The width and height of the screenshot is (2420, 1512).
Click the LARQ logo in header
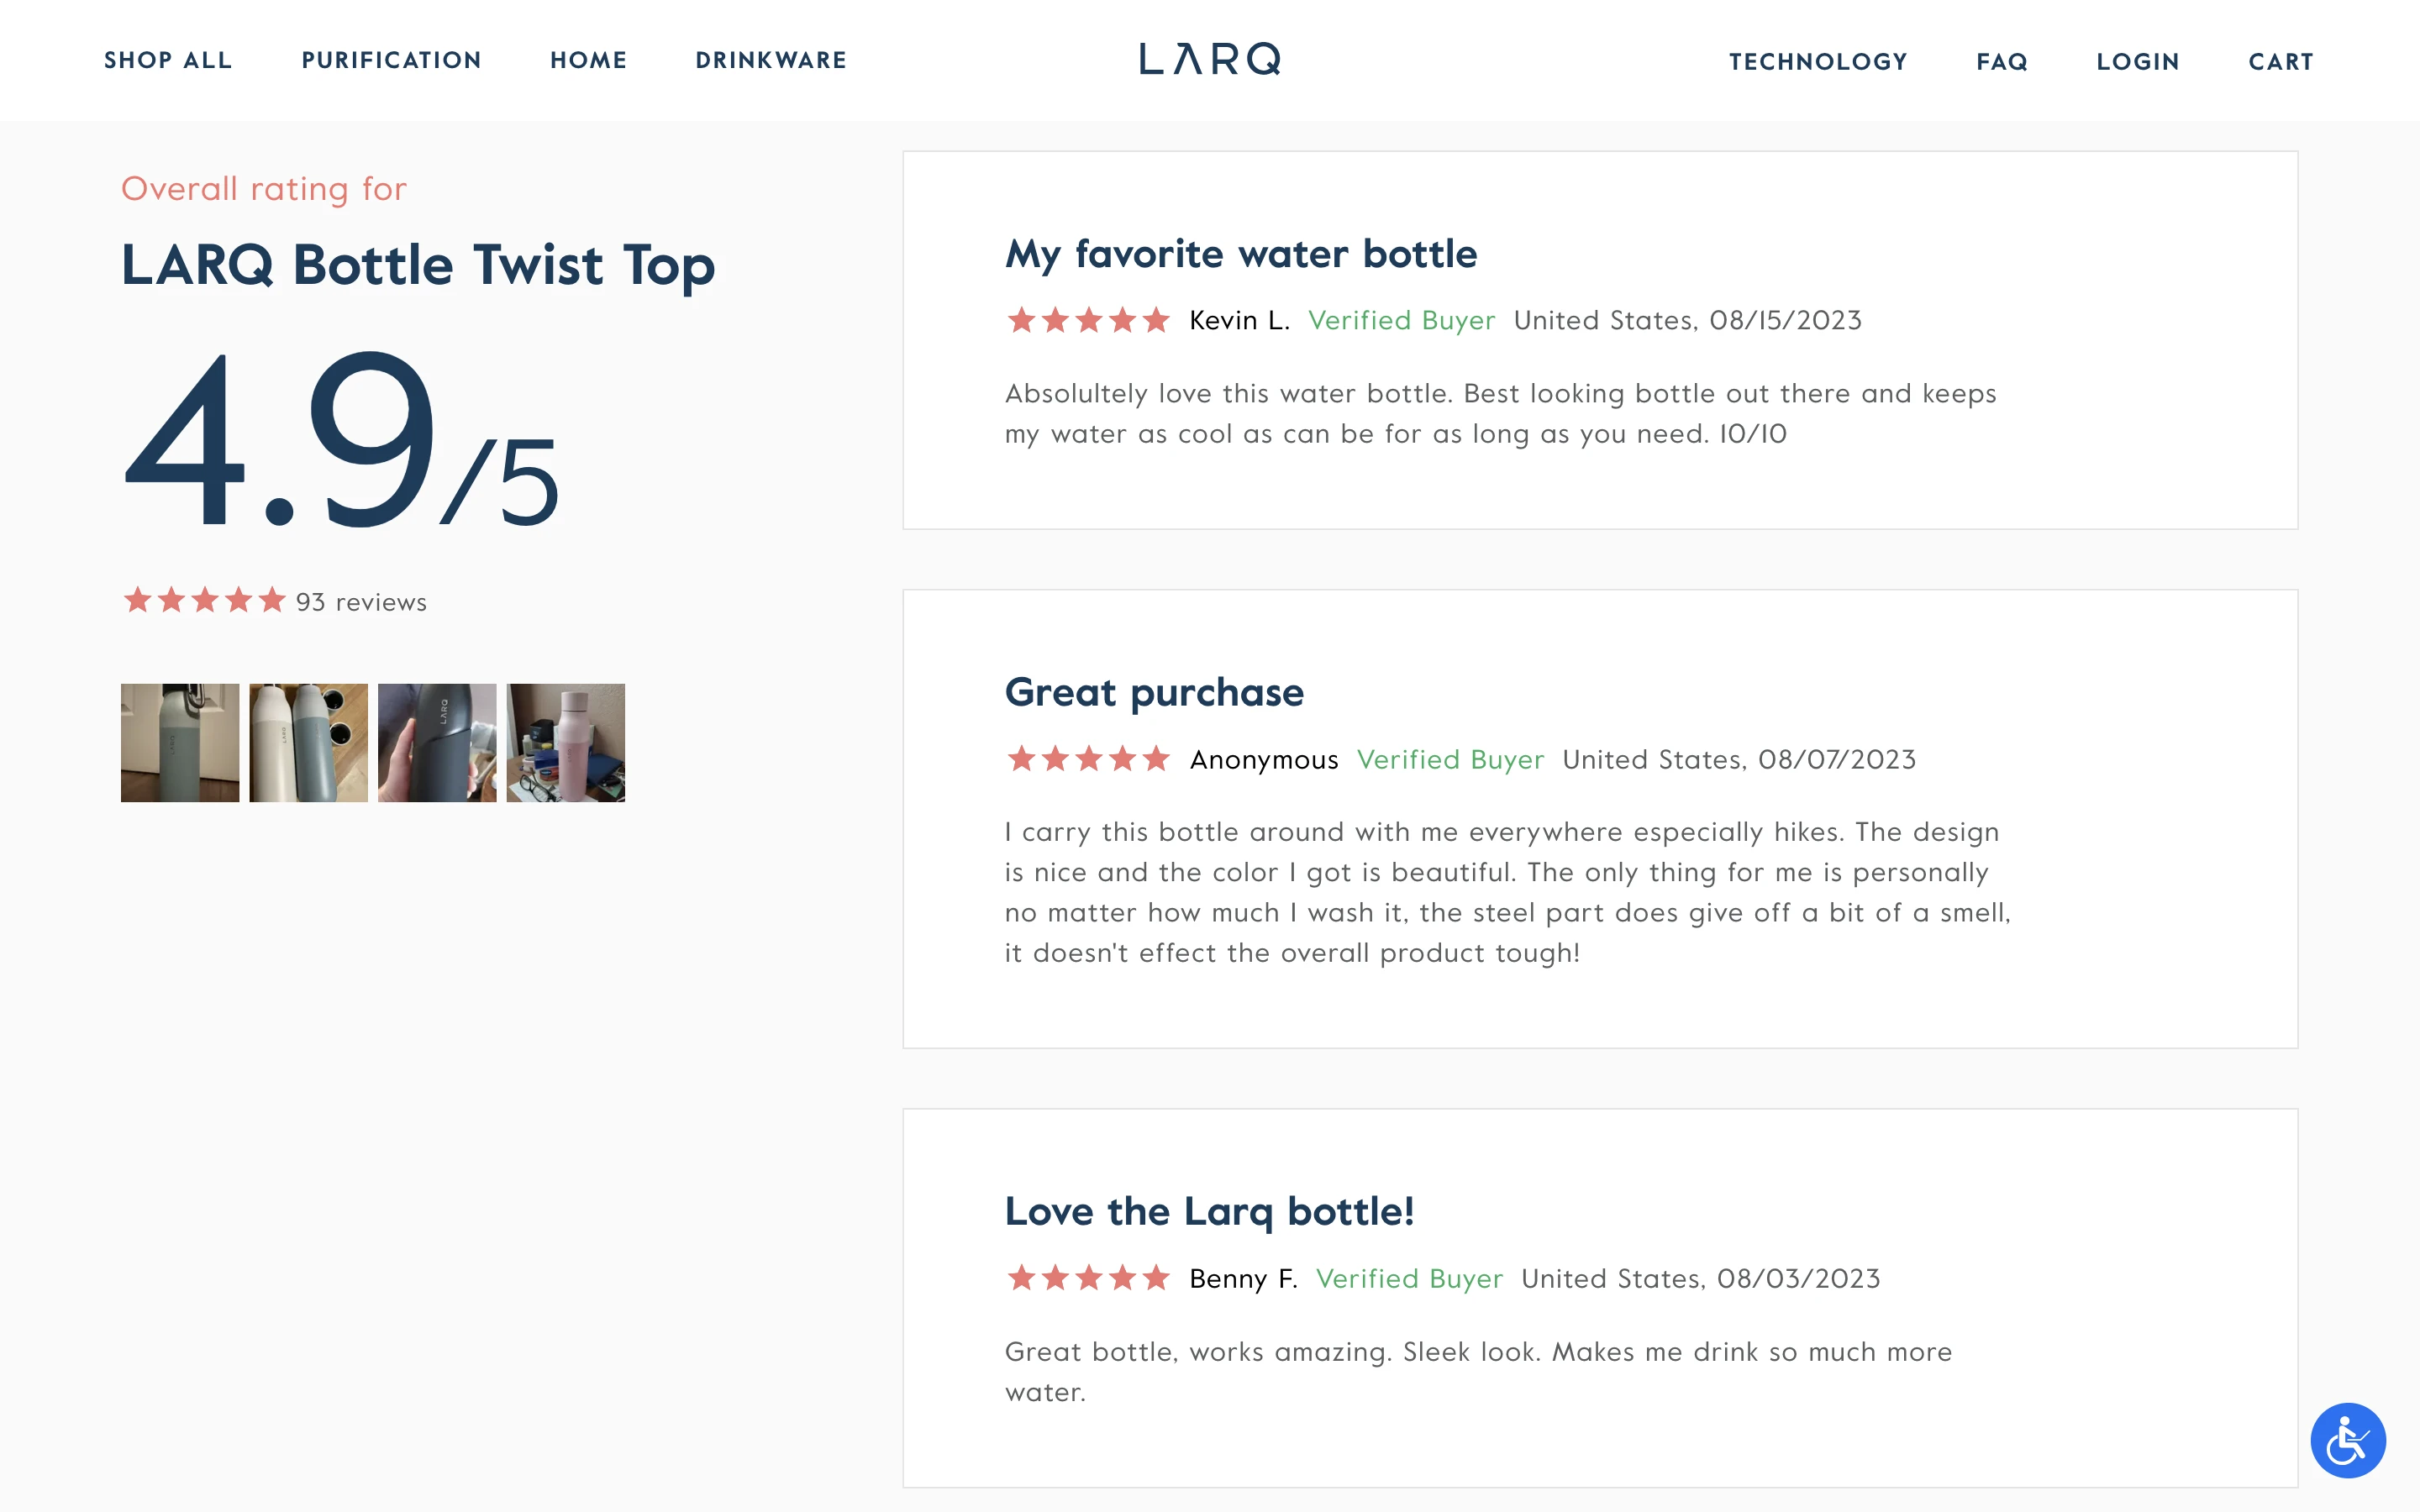tap(1209, 60)
